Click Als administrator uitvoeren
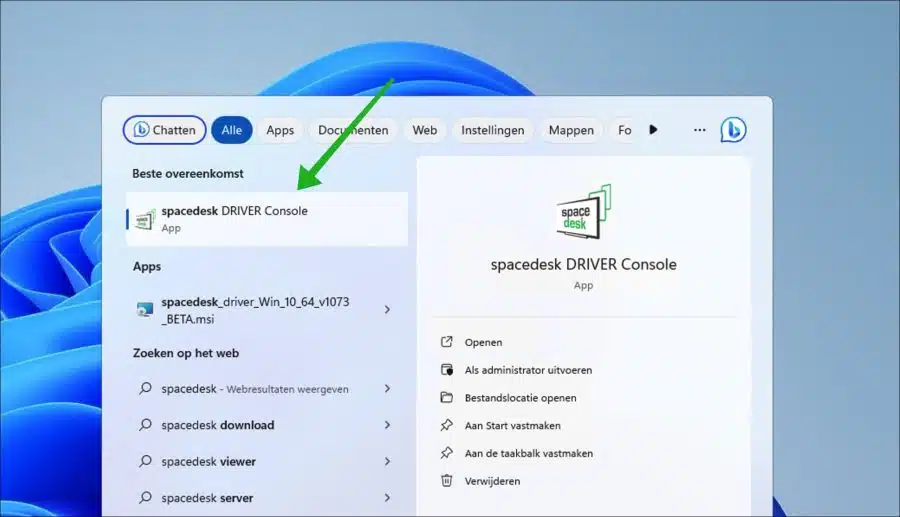 tap(528, 370)
